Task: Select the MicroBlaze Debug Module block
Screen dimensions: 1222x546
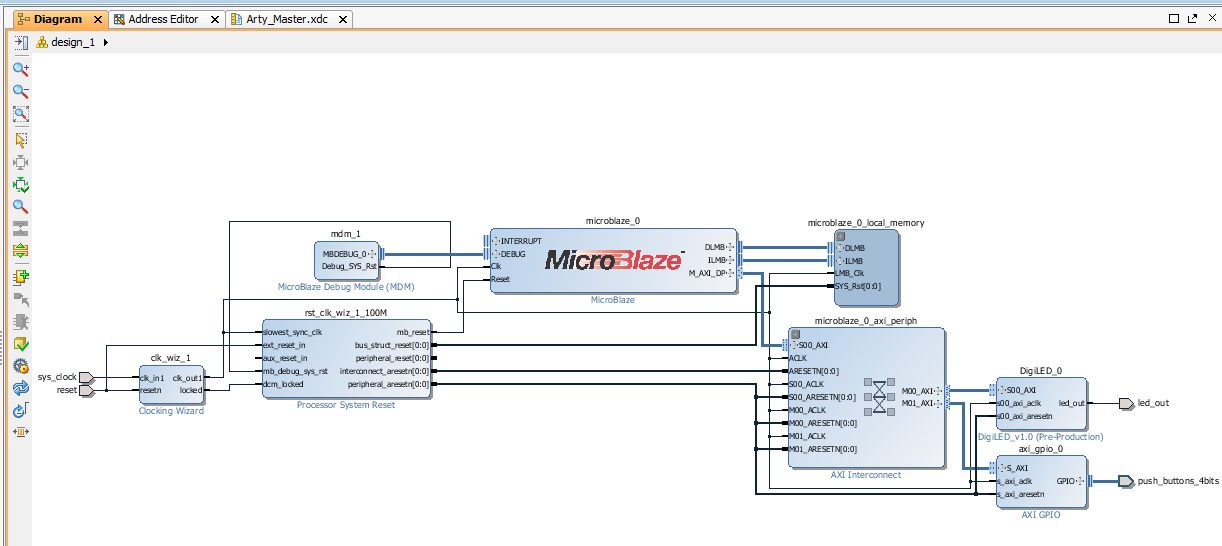Action: point(346,260)
